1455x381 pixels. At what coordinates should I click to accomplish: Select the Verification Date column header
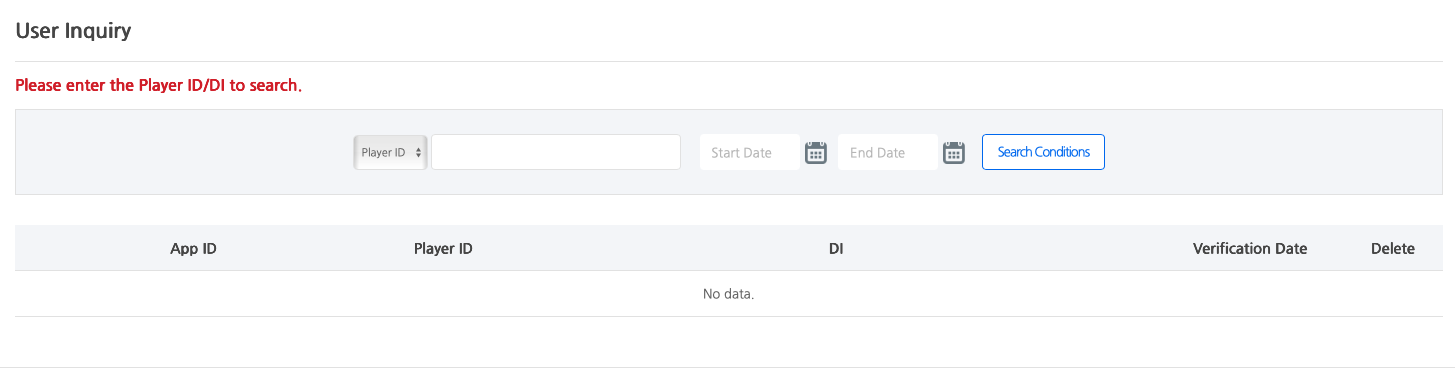1250,249
